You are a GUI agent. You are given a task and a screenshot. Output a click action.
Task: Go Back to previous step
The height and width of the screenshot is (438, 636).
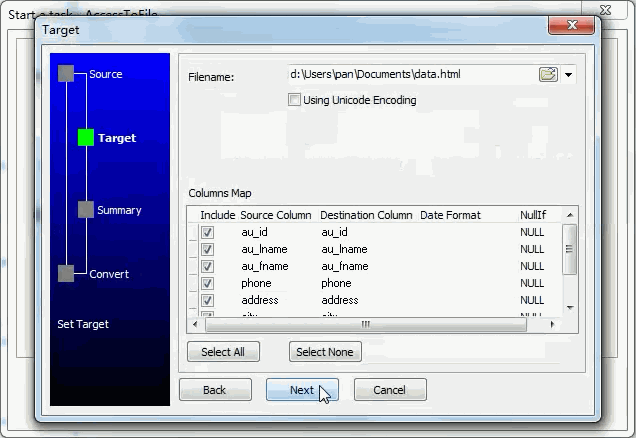pyautogui.click(x=215, y=390)
